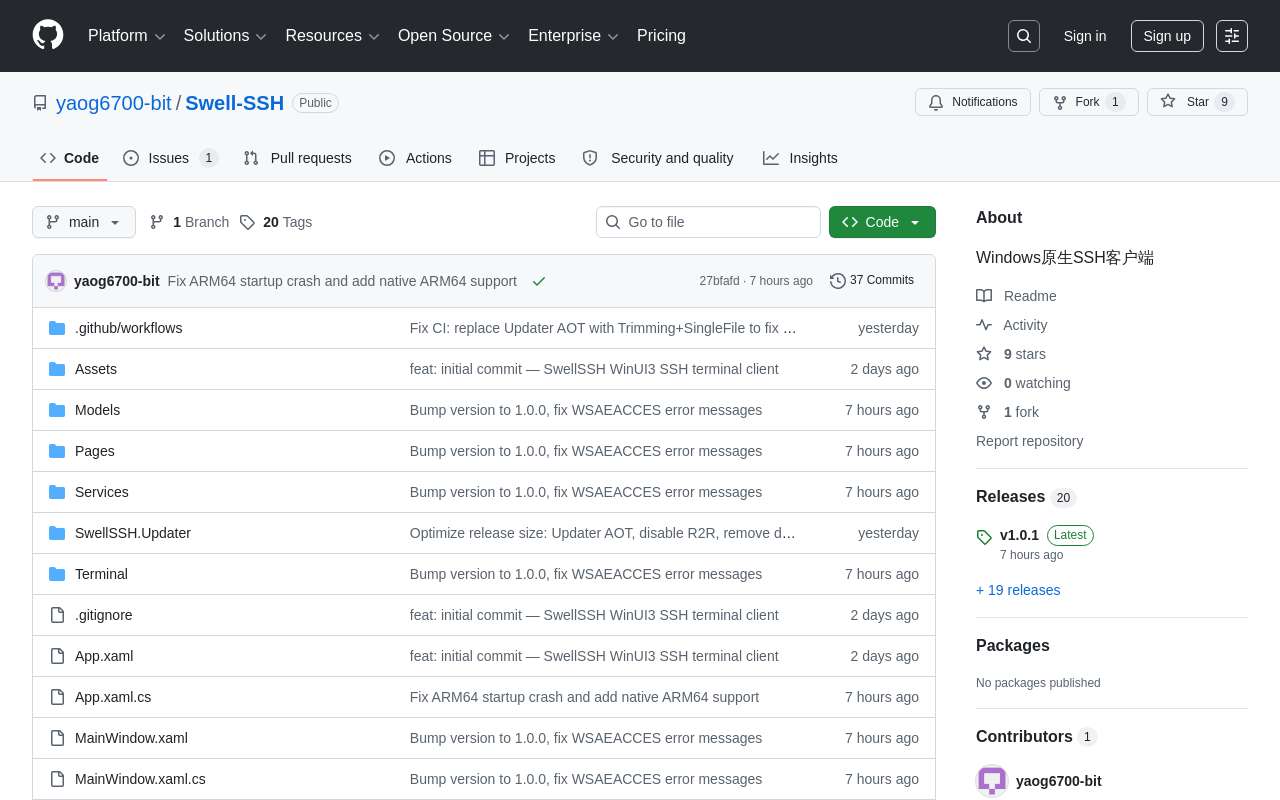This screenshot has height=800, width=1280.
Task: Click the SwellSSH.Updater folder icon
Action: coord(57,533)
